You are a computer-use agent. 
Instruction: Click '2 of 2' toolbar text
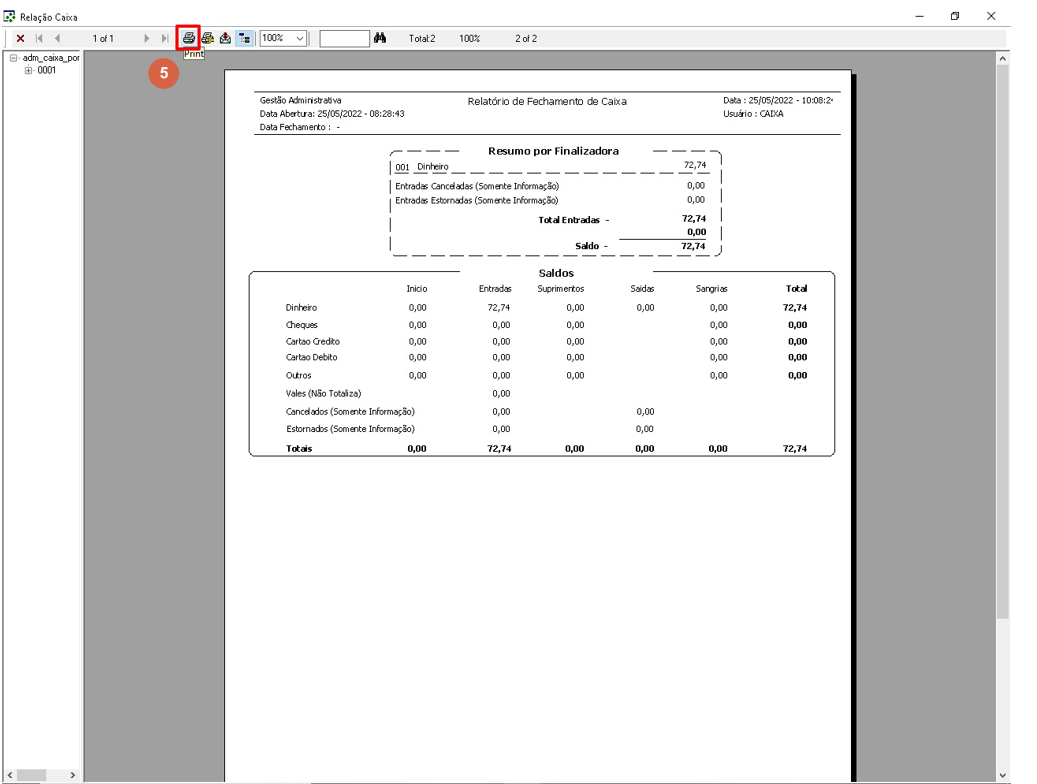pos(526,38)
